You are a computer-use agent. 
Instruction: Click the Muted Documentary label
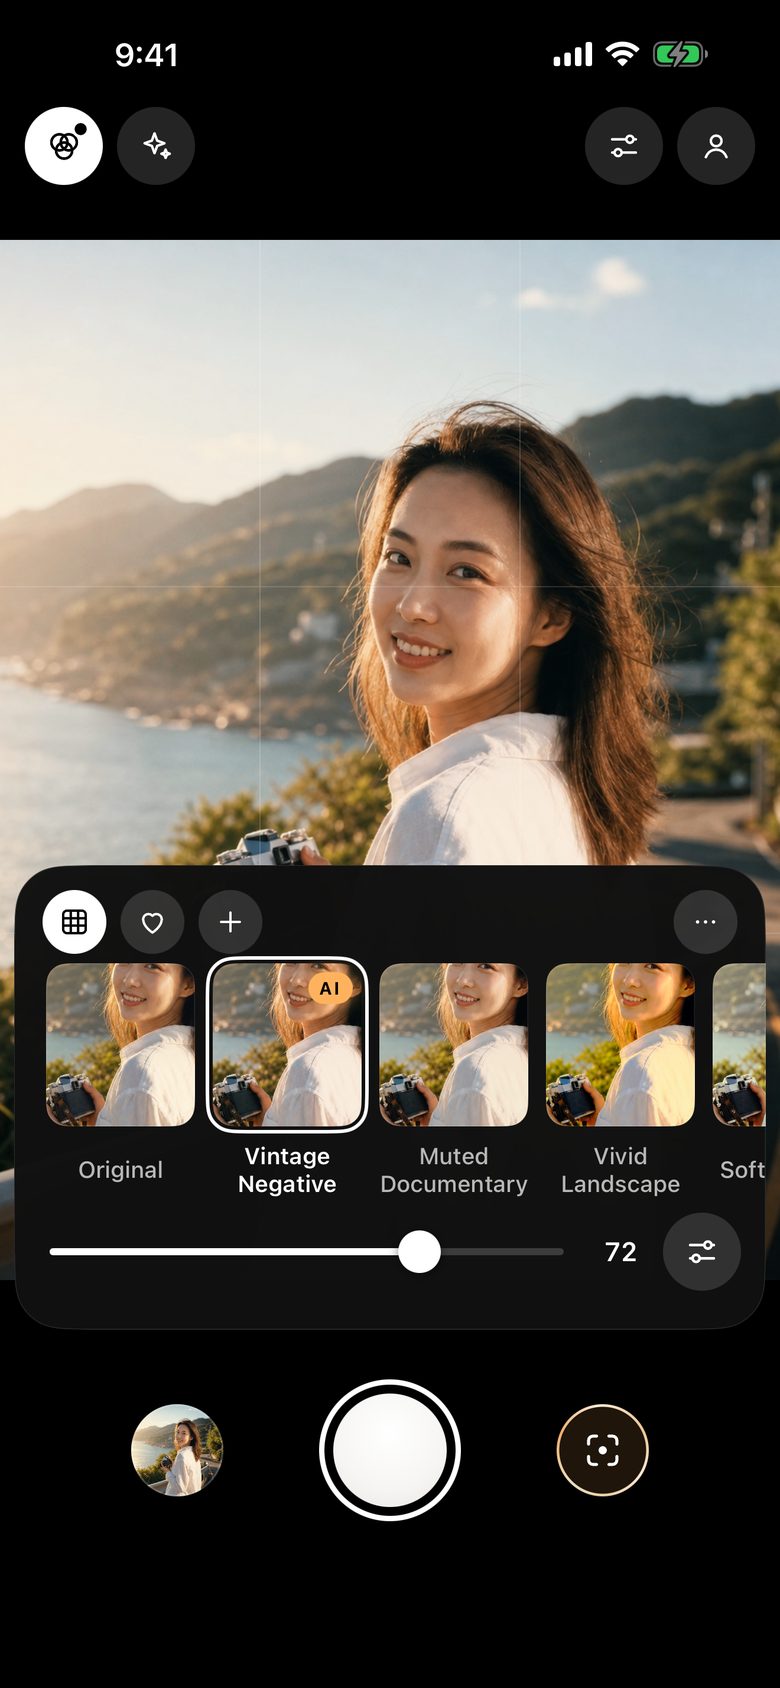[454, 1170]
